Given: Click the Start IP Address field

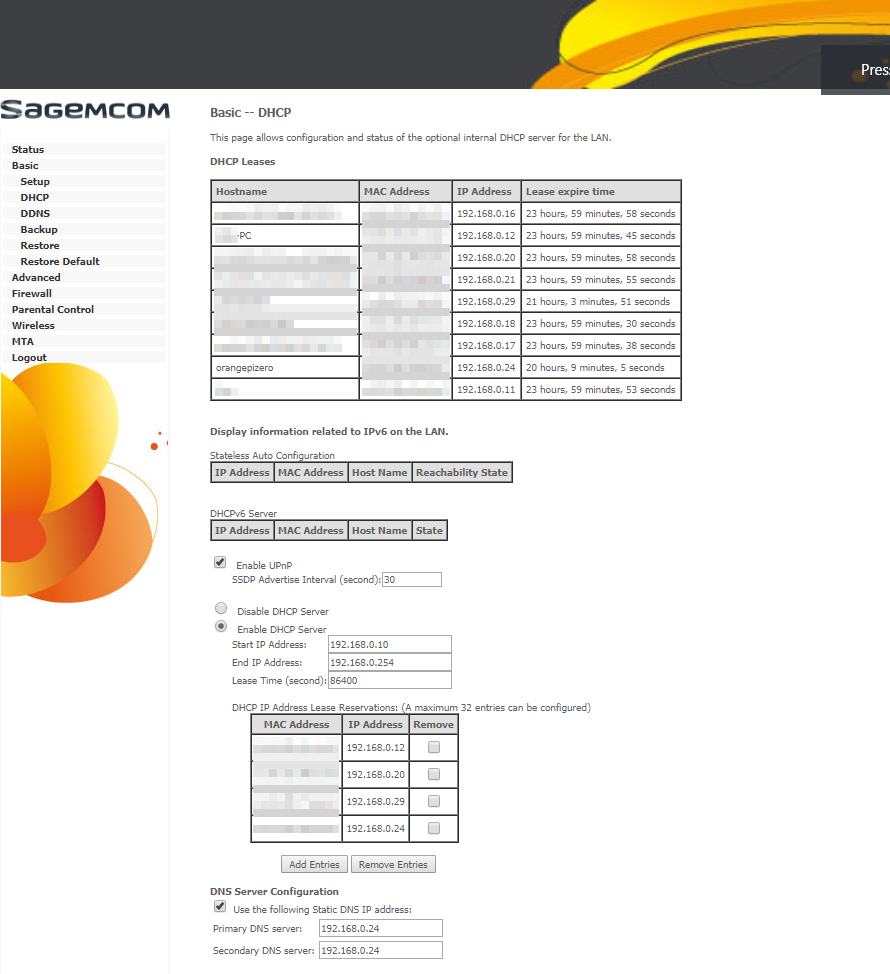Looking at the screenshot, I should [x=389, y=644].
